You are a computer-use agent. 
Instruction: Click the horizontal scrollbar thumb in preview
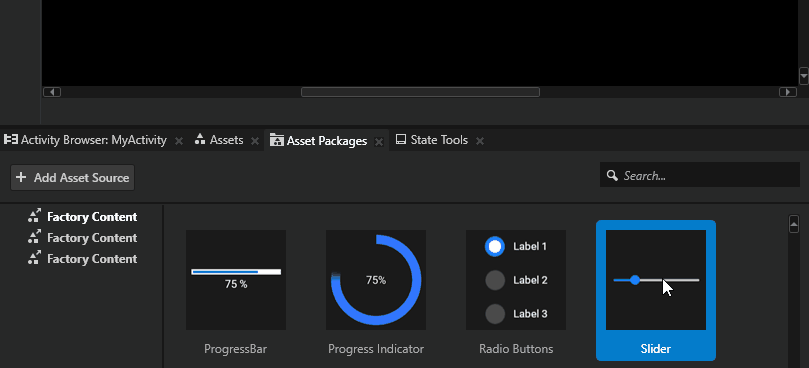tap(420, 92)
